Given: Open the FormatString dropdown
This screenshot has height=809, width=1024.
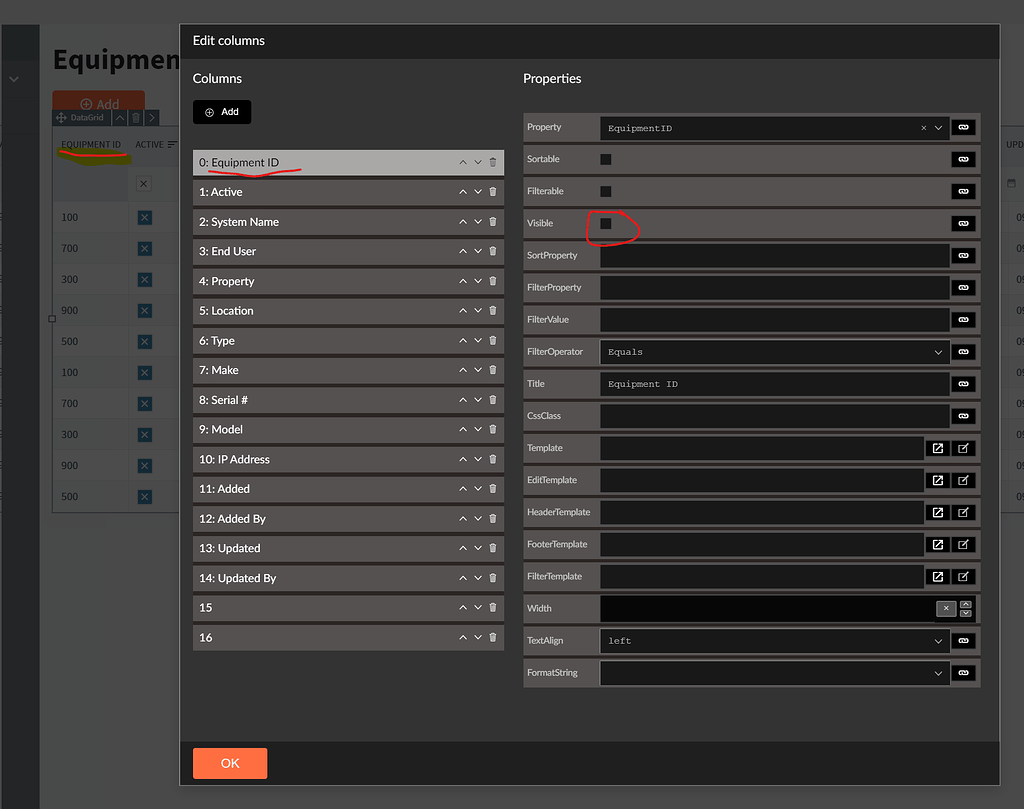Looking at the screenshot, I should 774,673.
